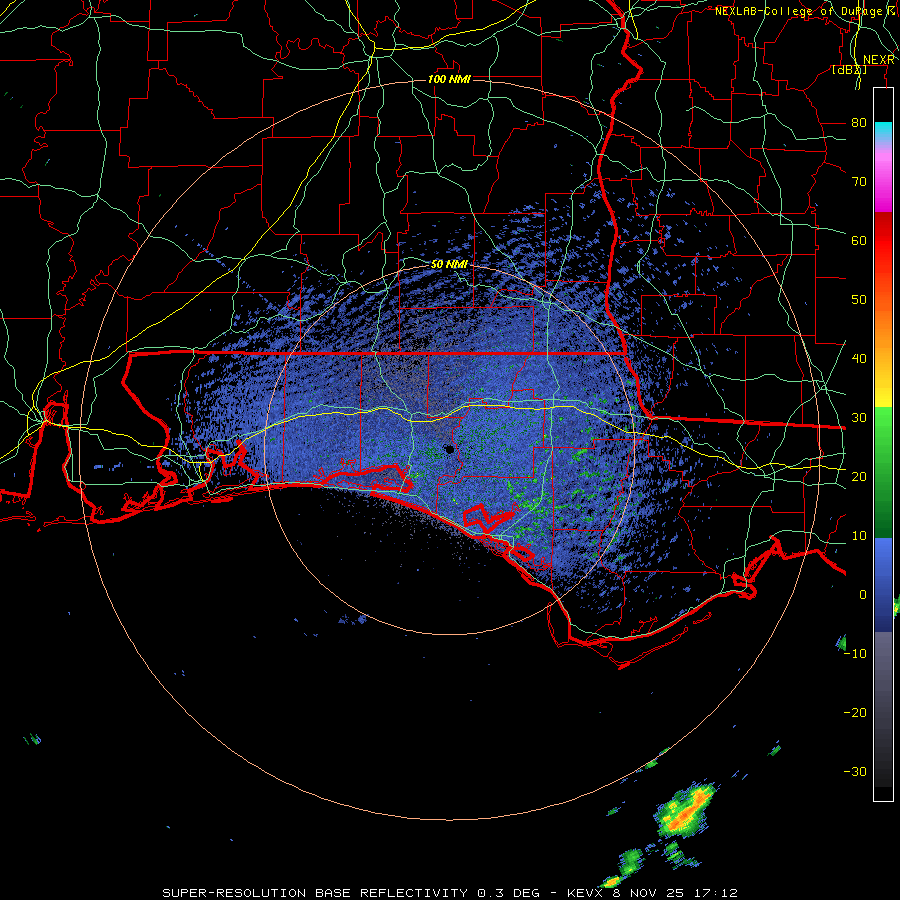900x900 pixels.
Task: Select the 70 value on dBZ scale
Action: click(x=859, y=182)
